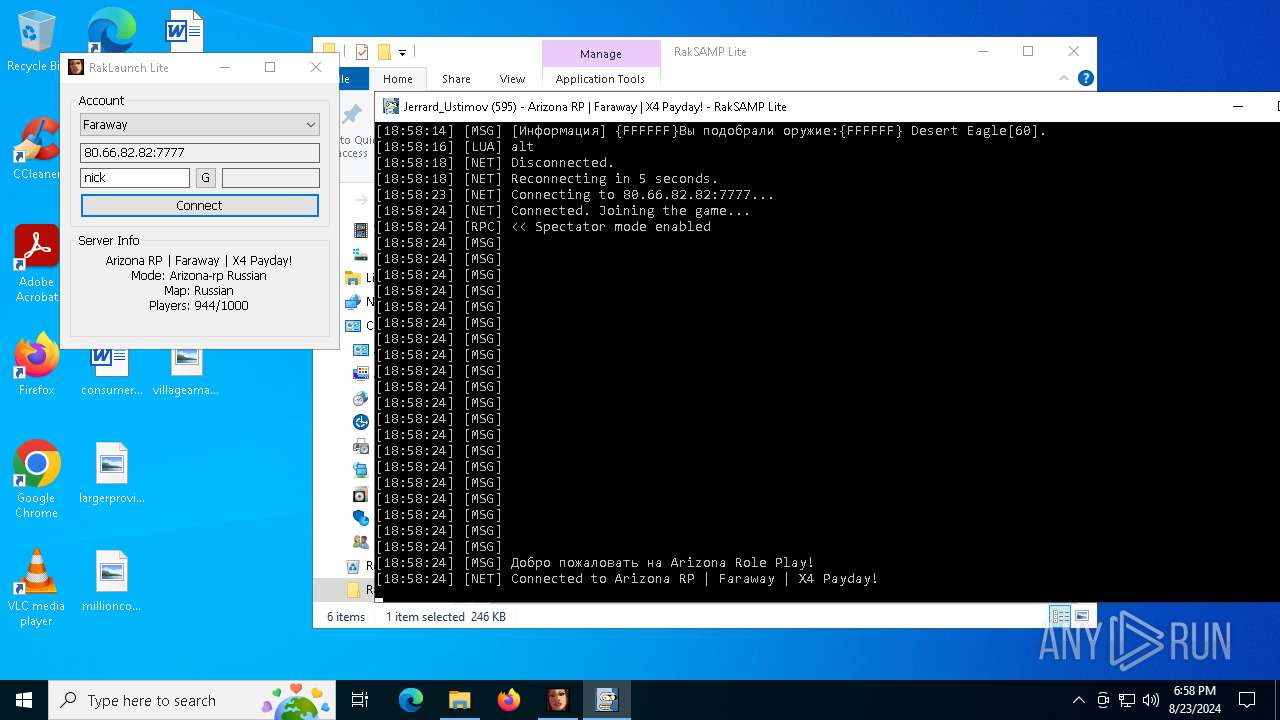
Task: Select the millionco... image file on desktop
Action: point(112,581)
